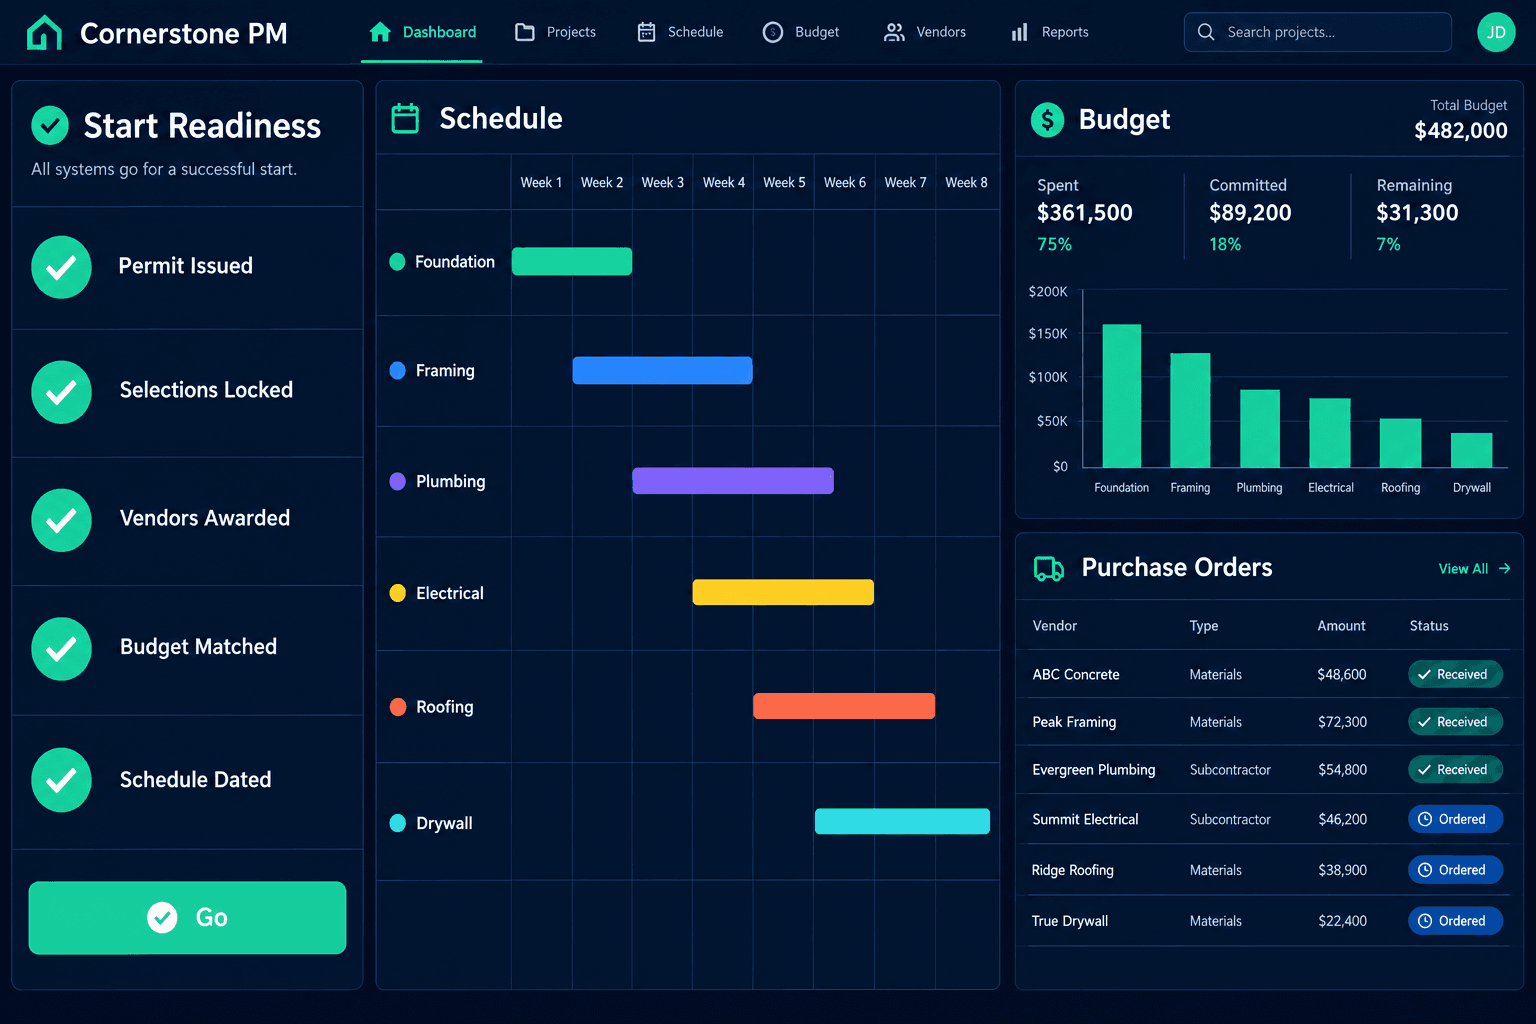Click the Summit Electrical Ordered badge
Screen dimensions: 1536x1024
[x=1455, y=819]
